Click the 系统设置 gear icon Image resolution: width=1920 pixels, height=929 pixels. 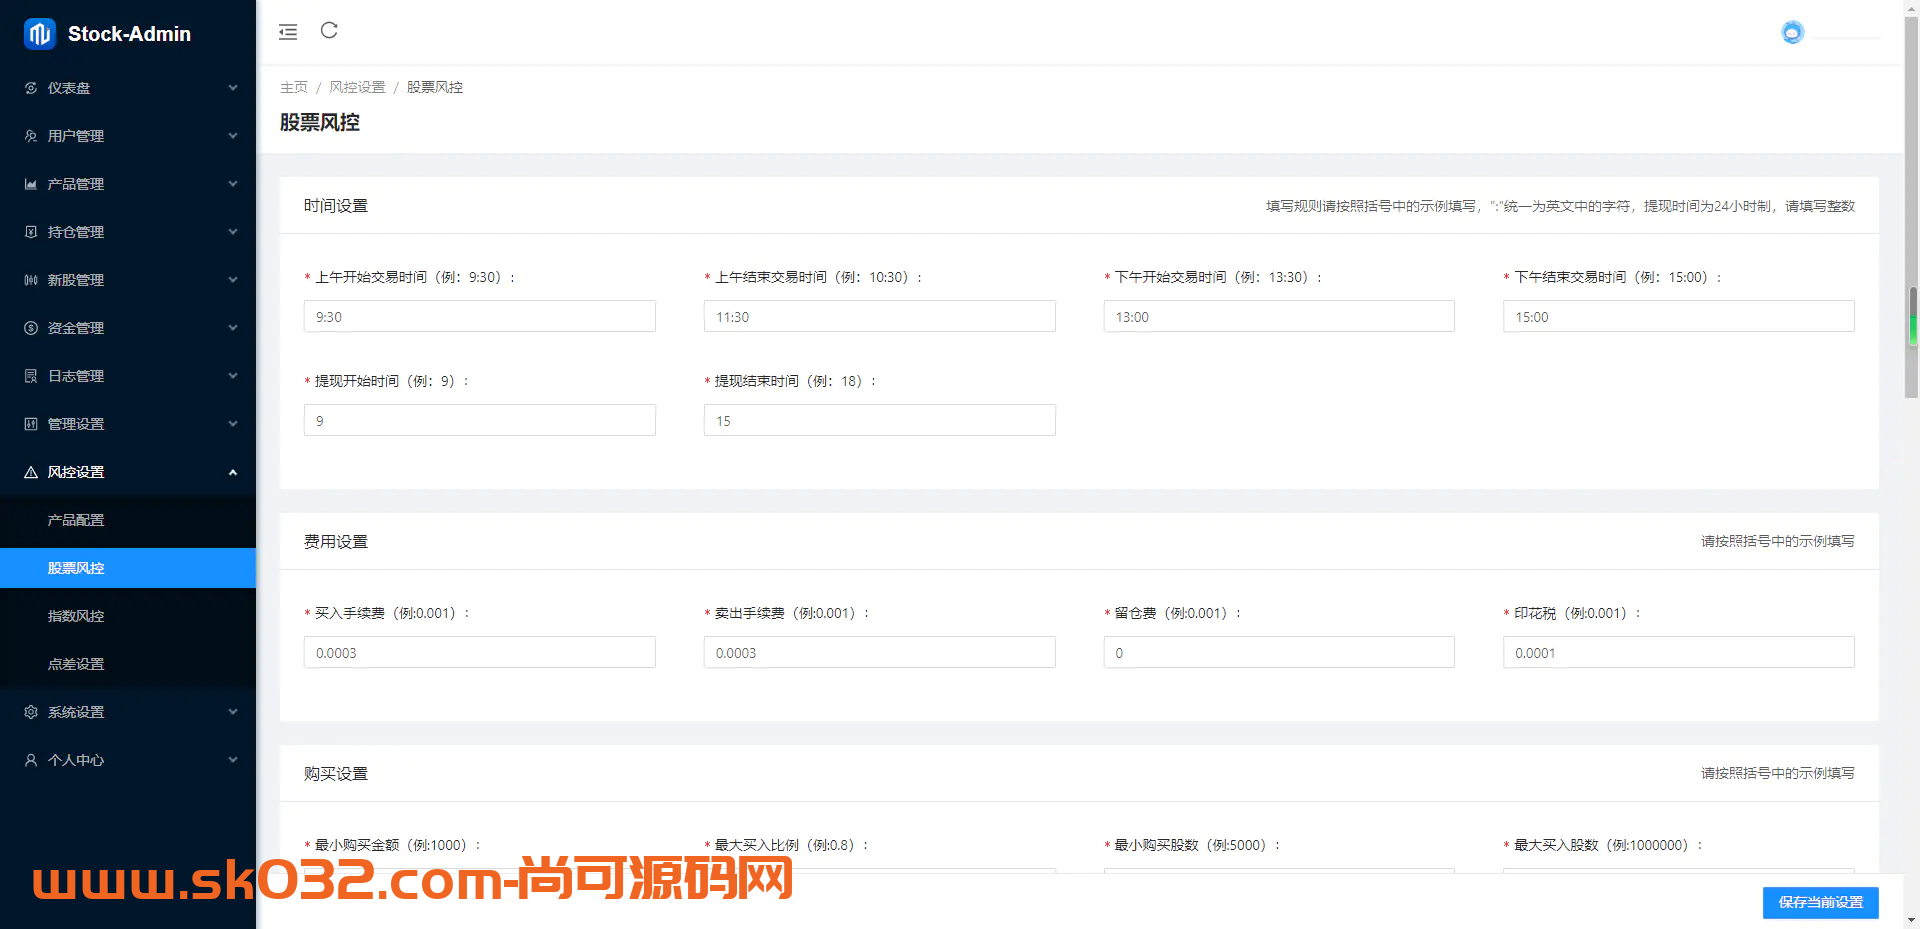point(31,712)
